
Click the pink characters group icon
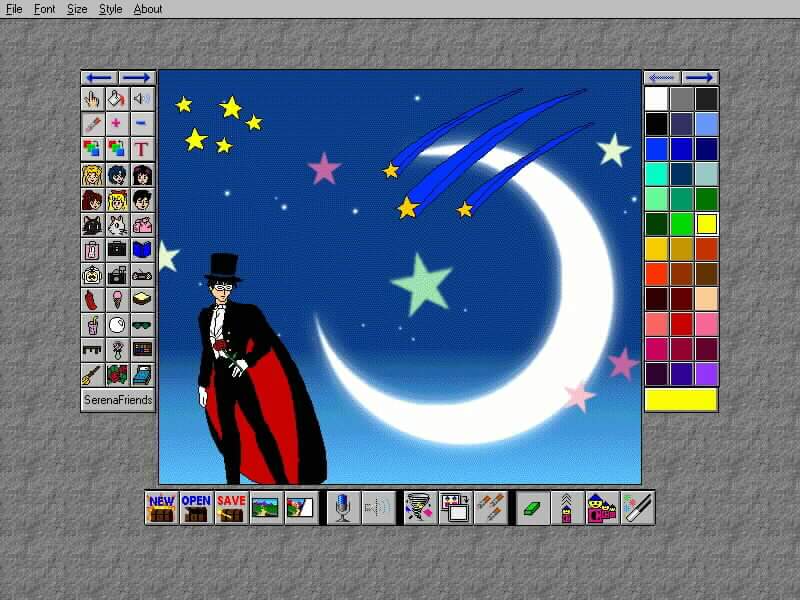pyautogui.click(x=603, y=508)
